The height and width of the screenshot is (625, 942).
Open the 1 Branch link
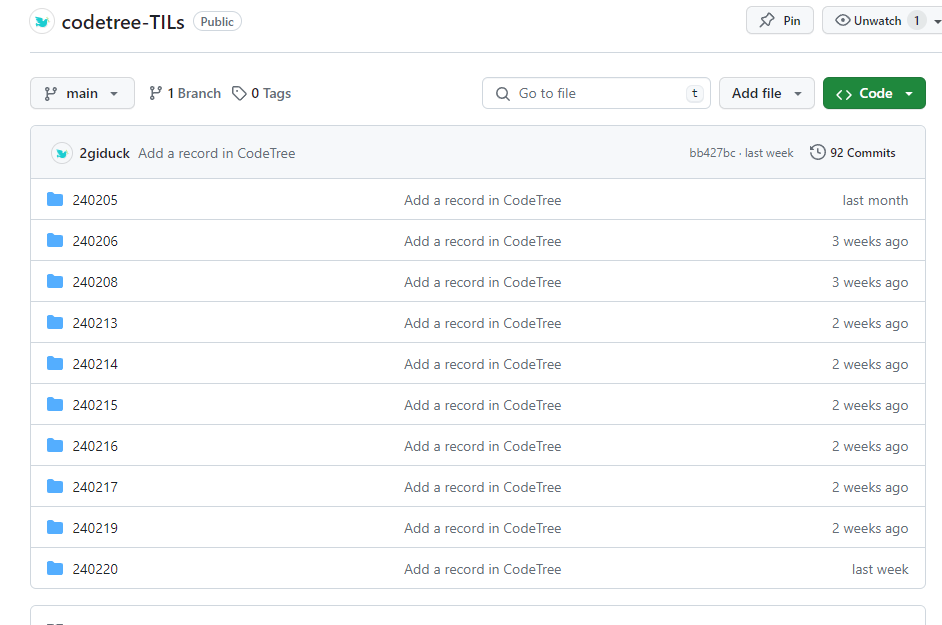pyautogui.click(x=185, y=93)
